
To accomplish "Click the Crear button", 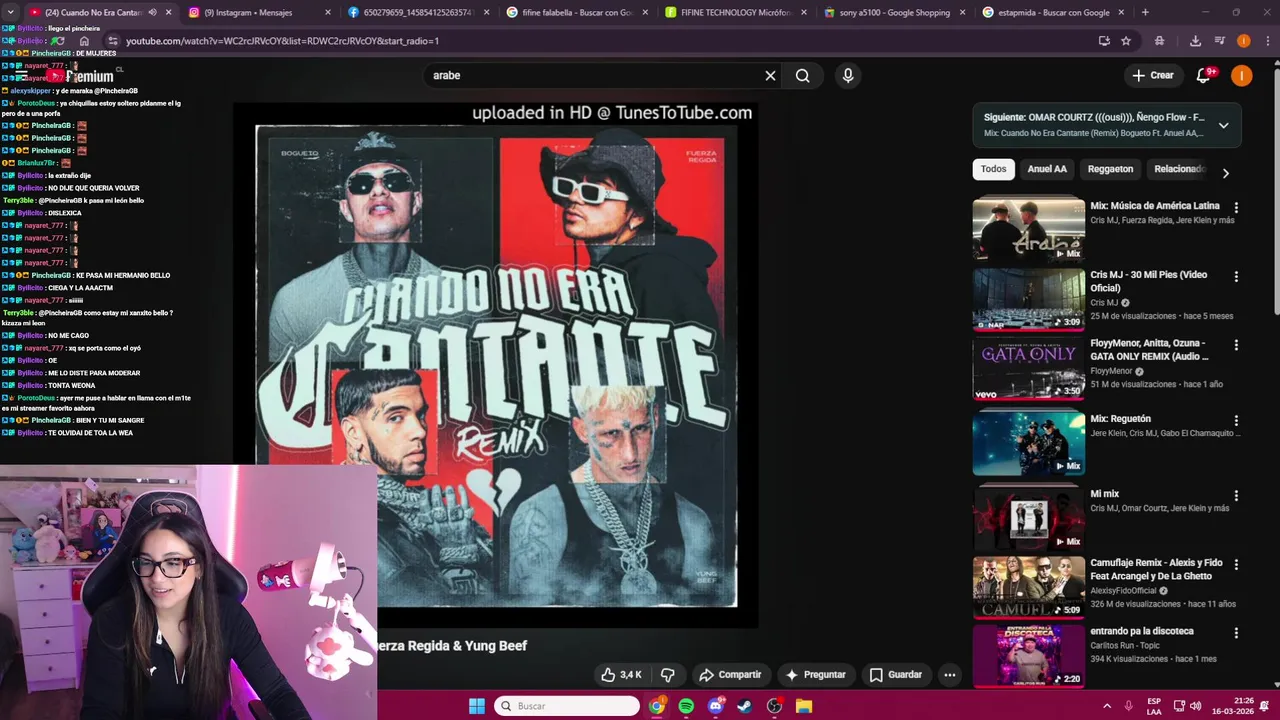I will 1152,75.
